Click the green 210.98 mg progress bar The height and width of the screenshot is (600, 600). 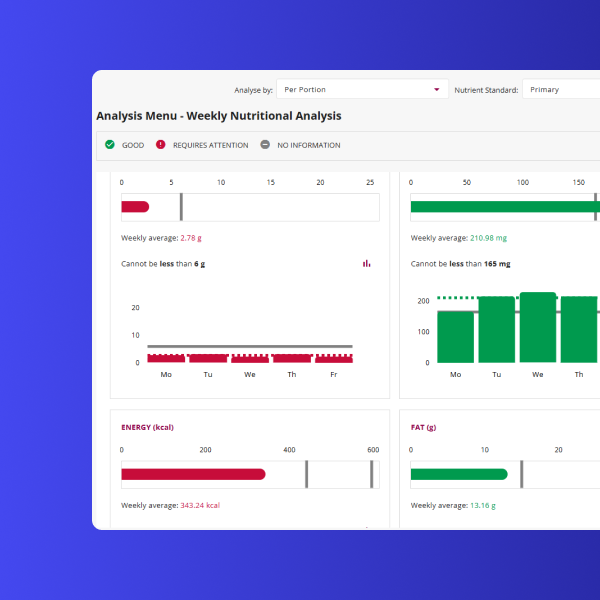point(505,207)
